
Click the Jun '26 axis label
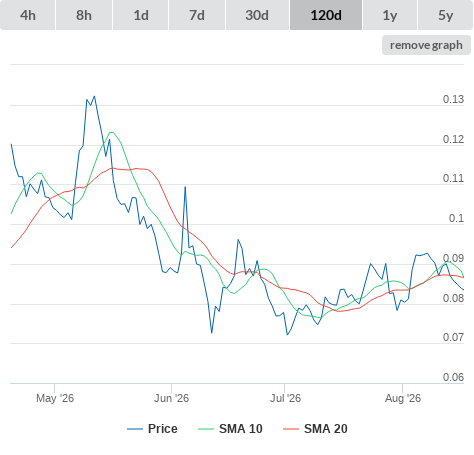tap(171, 398)
